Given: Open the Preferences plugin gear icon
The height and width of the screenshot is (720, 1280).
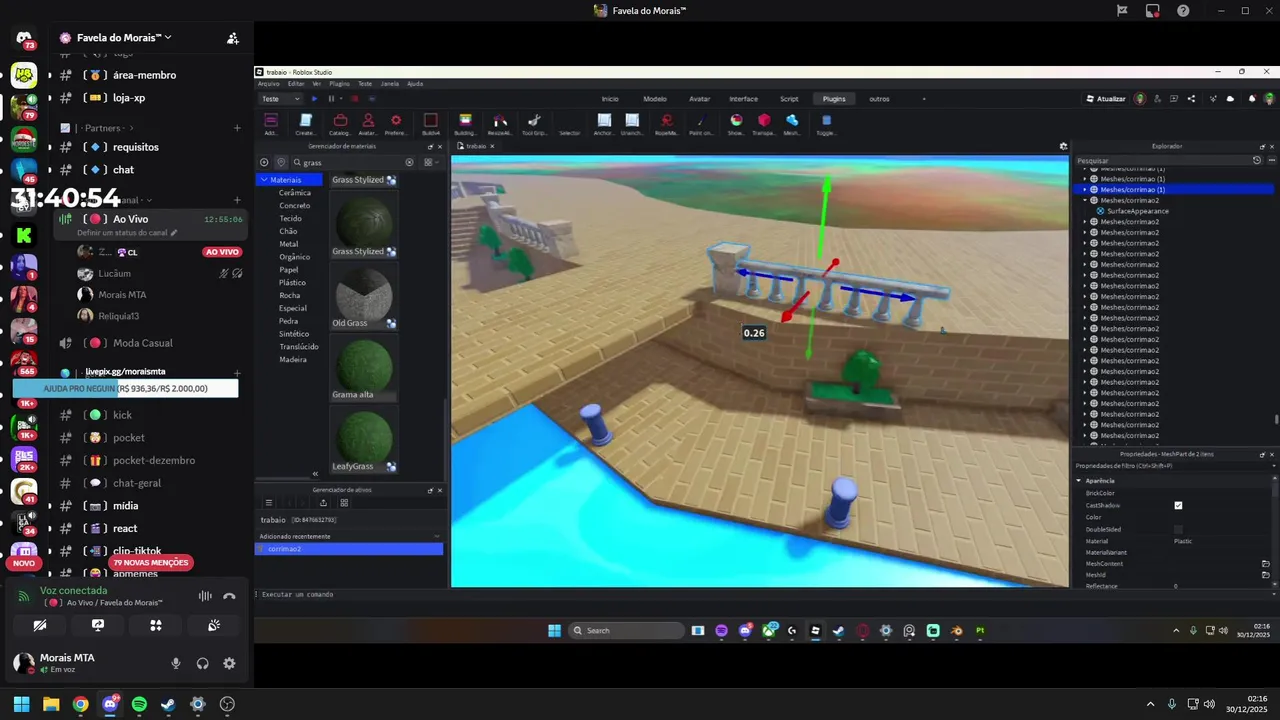Looking at the screenshot, I should coord(396,121).
